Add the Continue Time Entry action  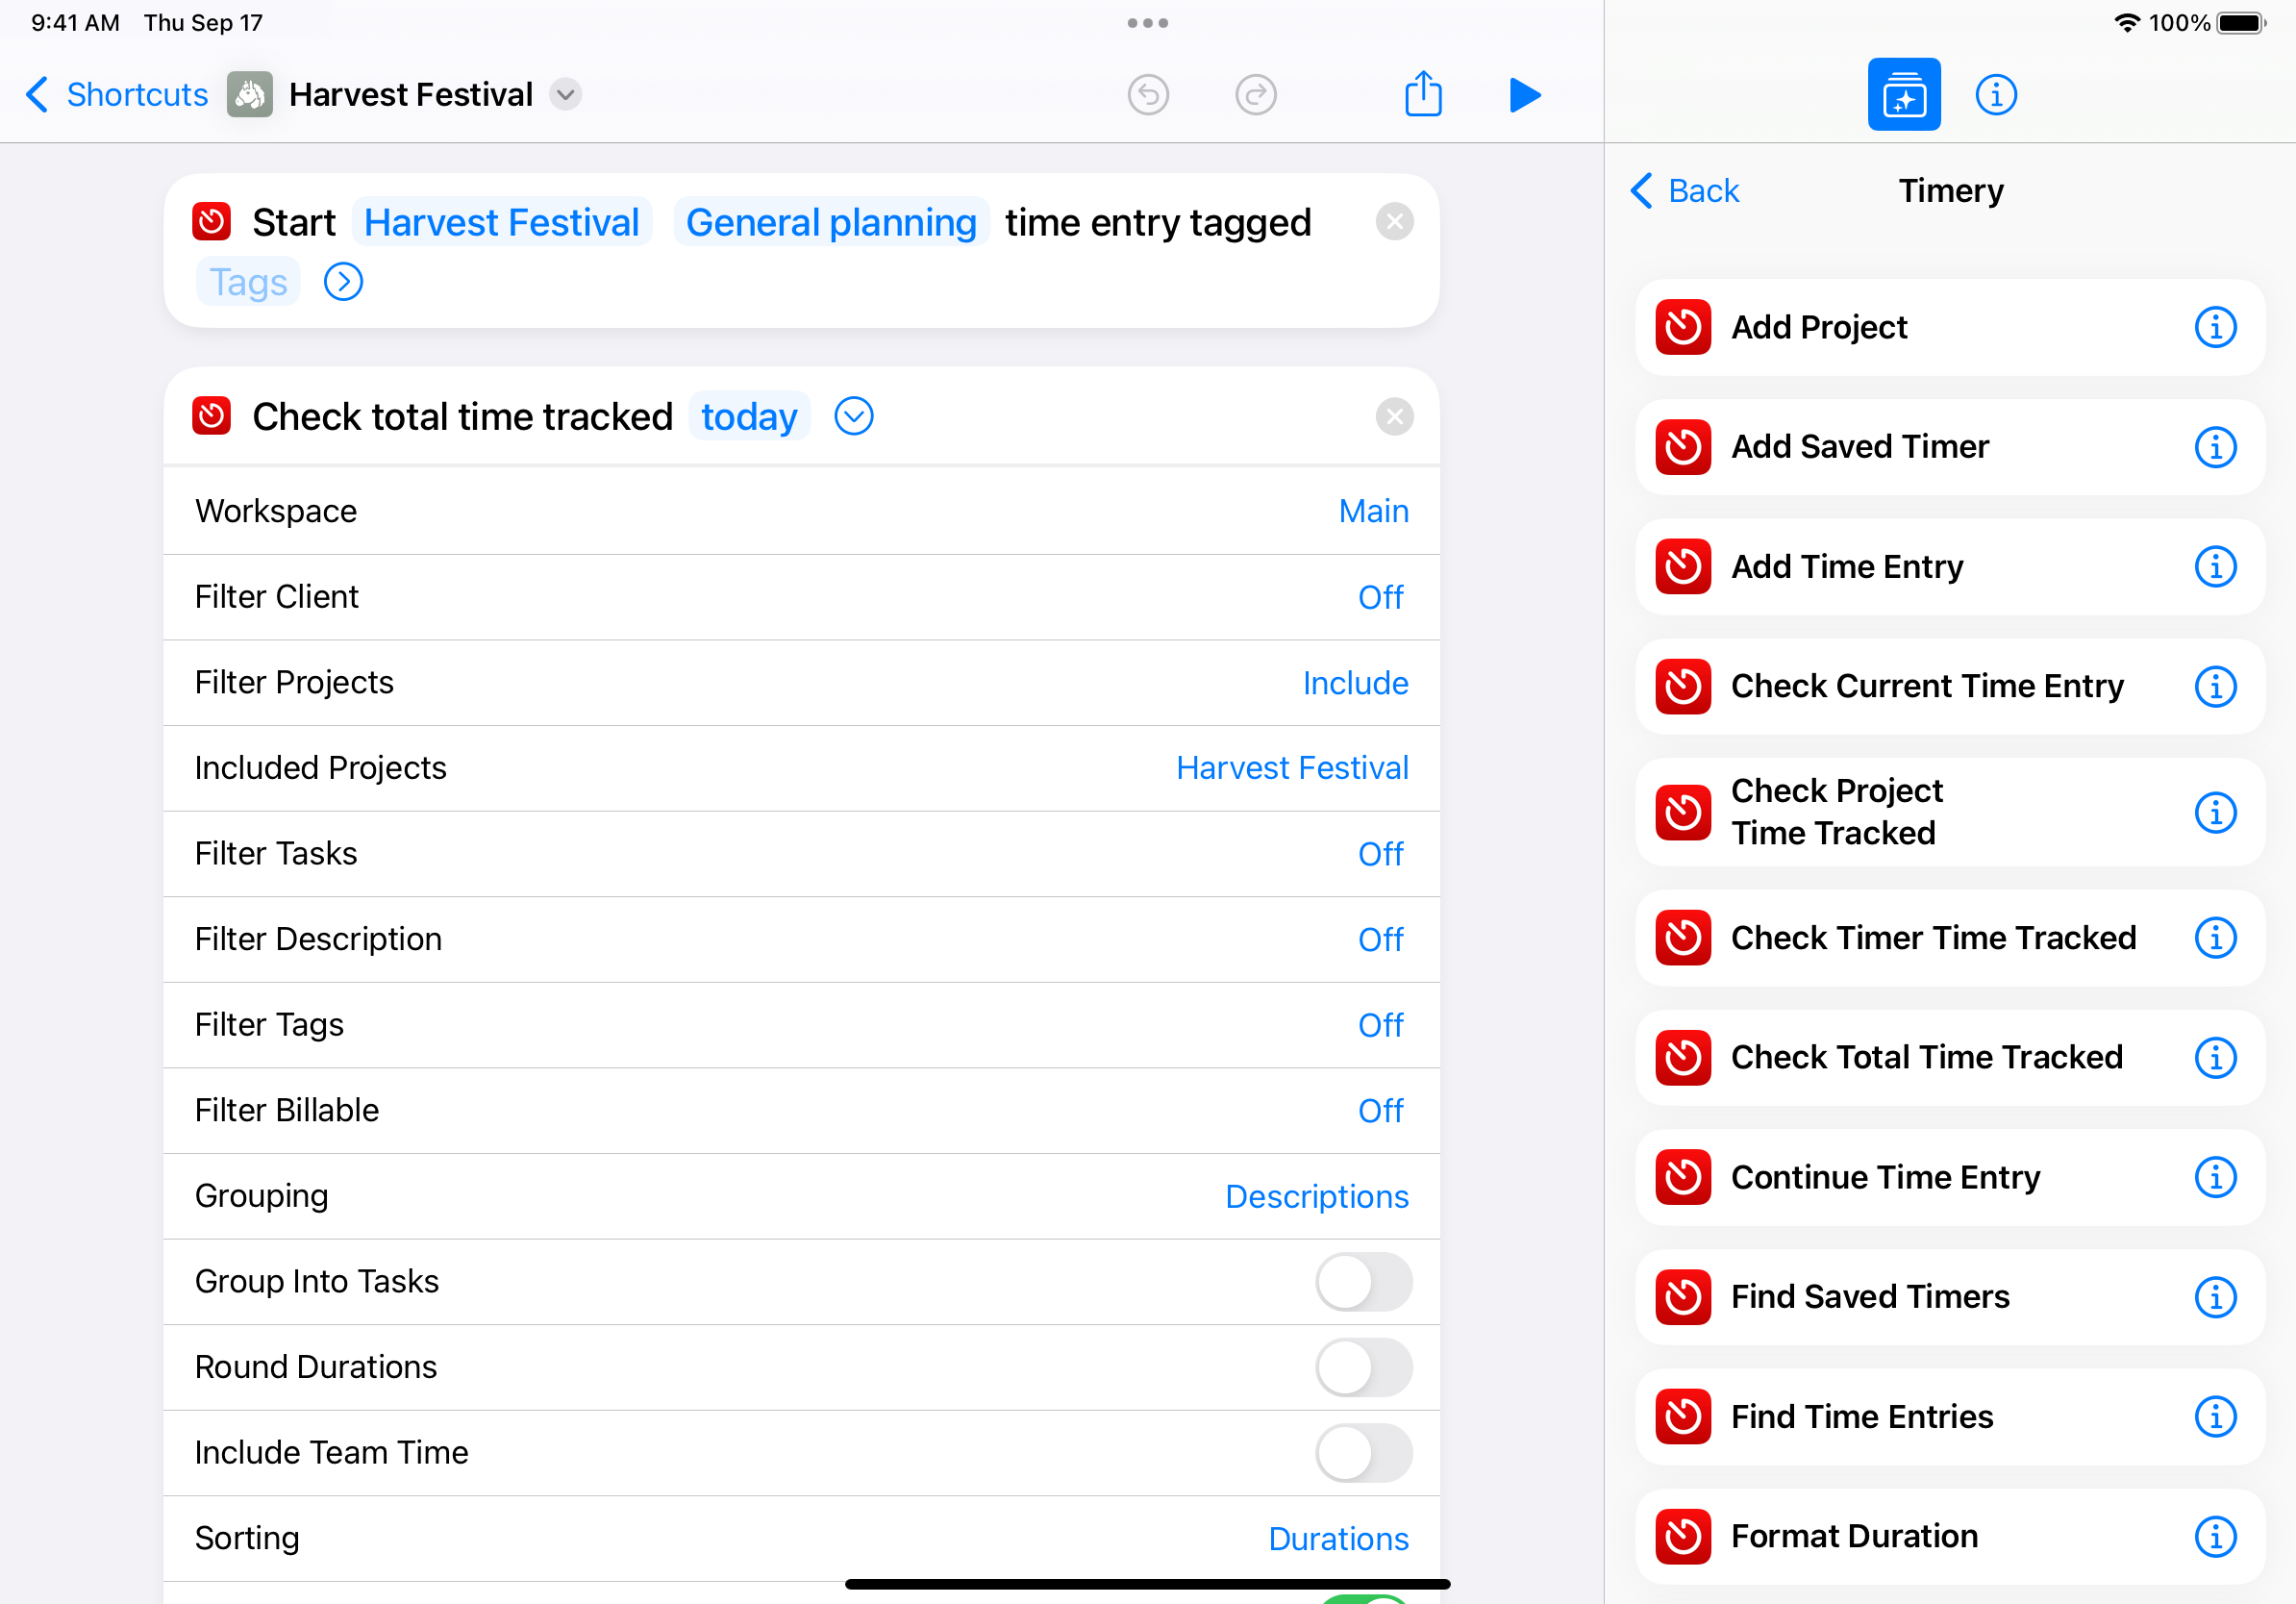(x=1950, y=1178)
